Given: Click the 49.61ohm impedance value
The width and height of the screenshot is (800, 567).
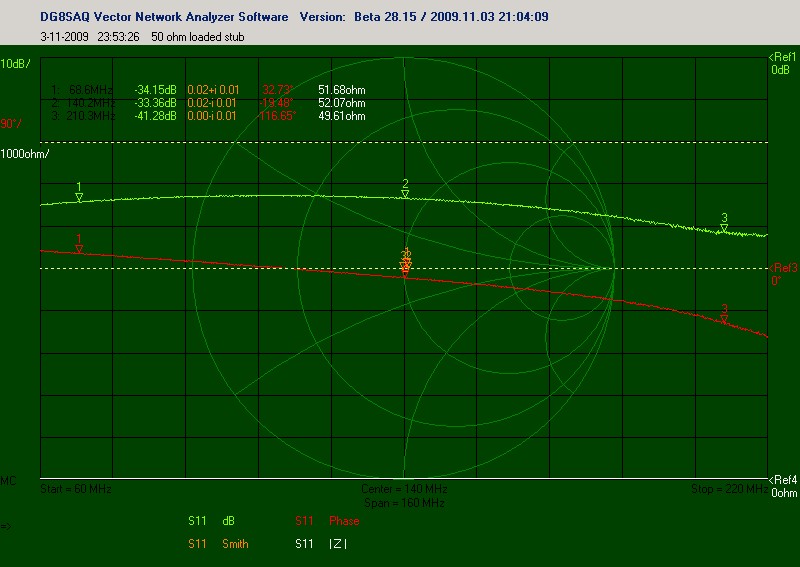Looking at the screenshot, I should tap(342, 116).
